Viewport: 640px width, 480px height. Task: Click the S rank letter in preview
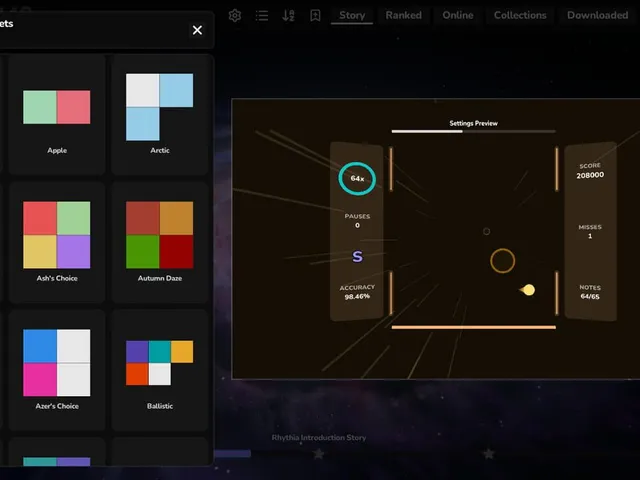(x=357, y=257)
